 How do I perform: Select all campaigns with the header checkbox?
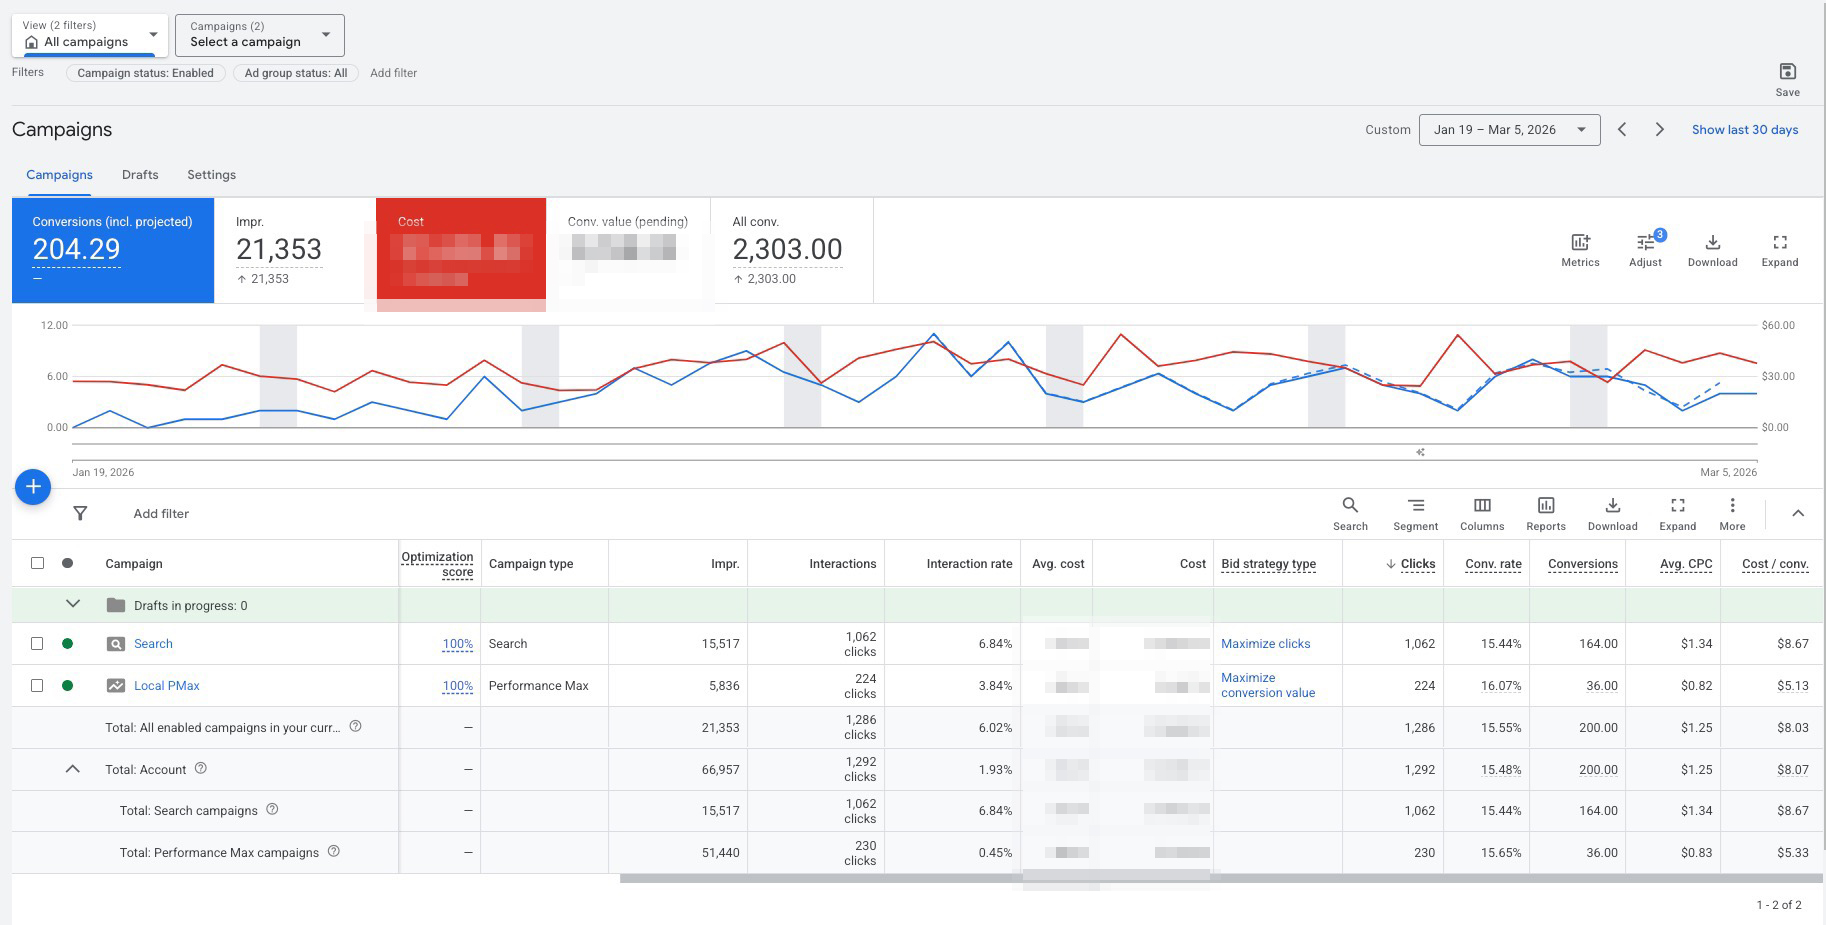pyautogui.click(x=38, y=563)
